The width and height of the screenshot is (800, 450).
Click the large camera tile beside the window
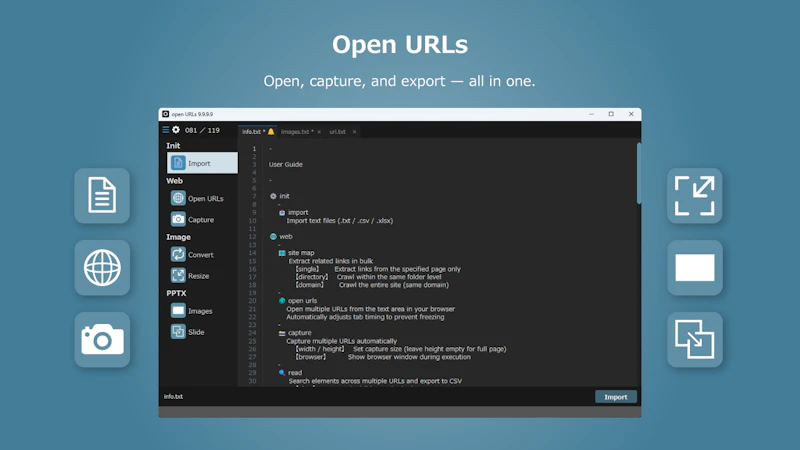pos(102,339)
